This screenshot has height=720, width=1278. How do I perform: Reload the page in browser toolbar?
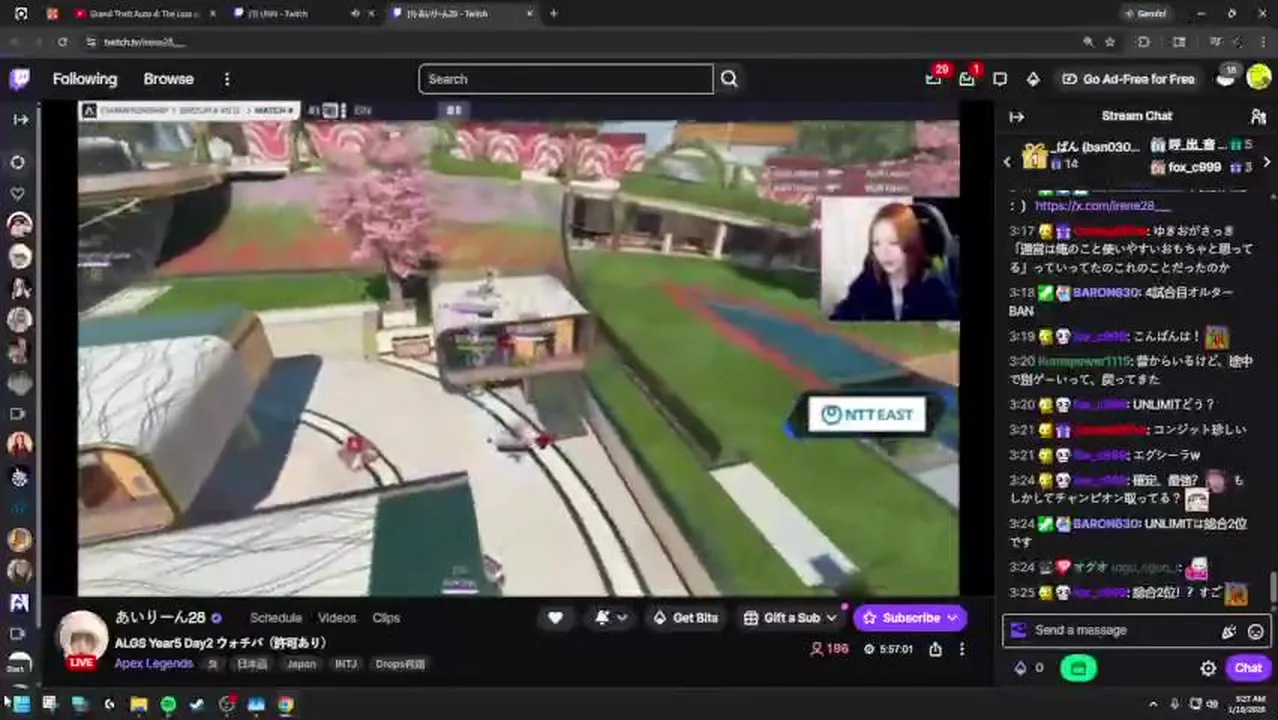pos(62,42)
